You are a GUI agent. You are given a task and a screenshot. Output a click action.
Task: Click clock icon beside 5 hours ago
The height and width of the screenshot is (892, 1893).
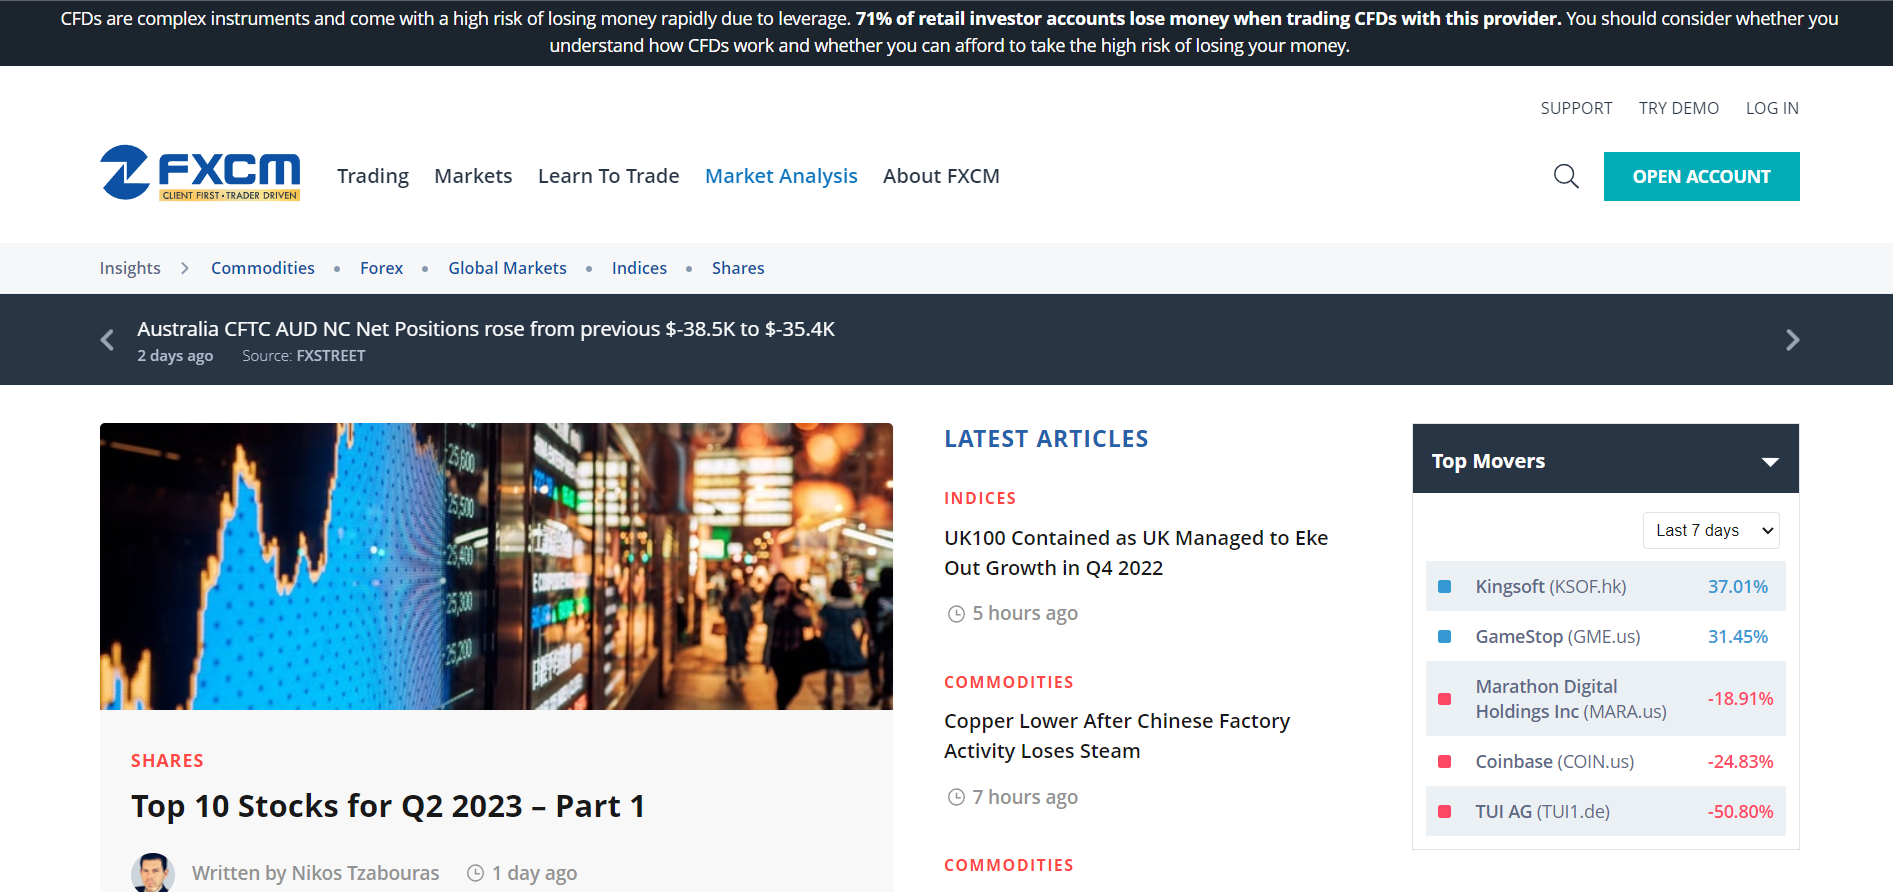pyautogui.click(x=956, y=614)
